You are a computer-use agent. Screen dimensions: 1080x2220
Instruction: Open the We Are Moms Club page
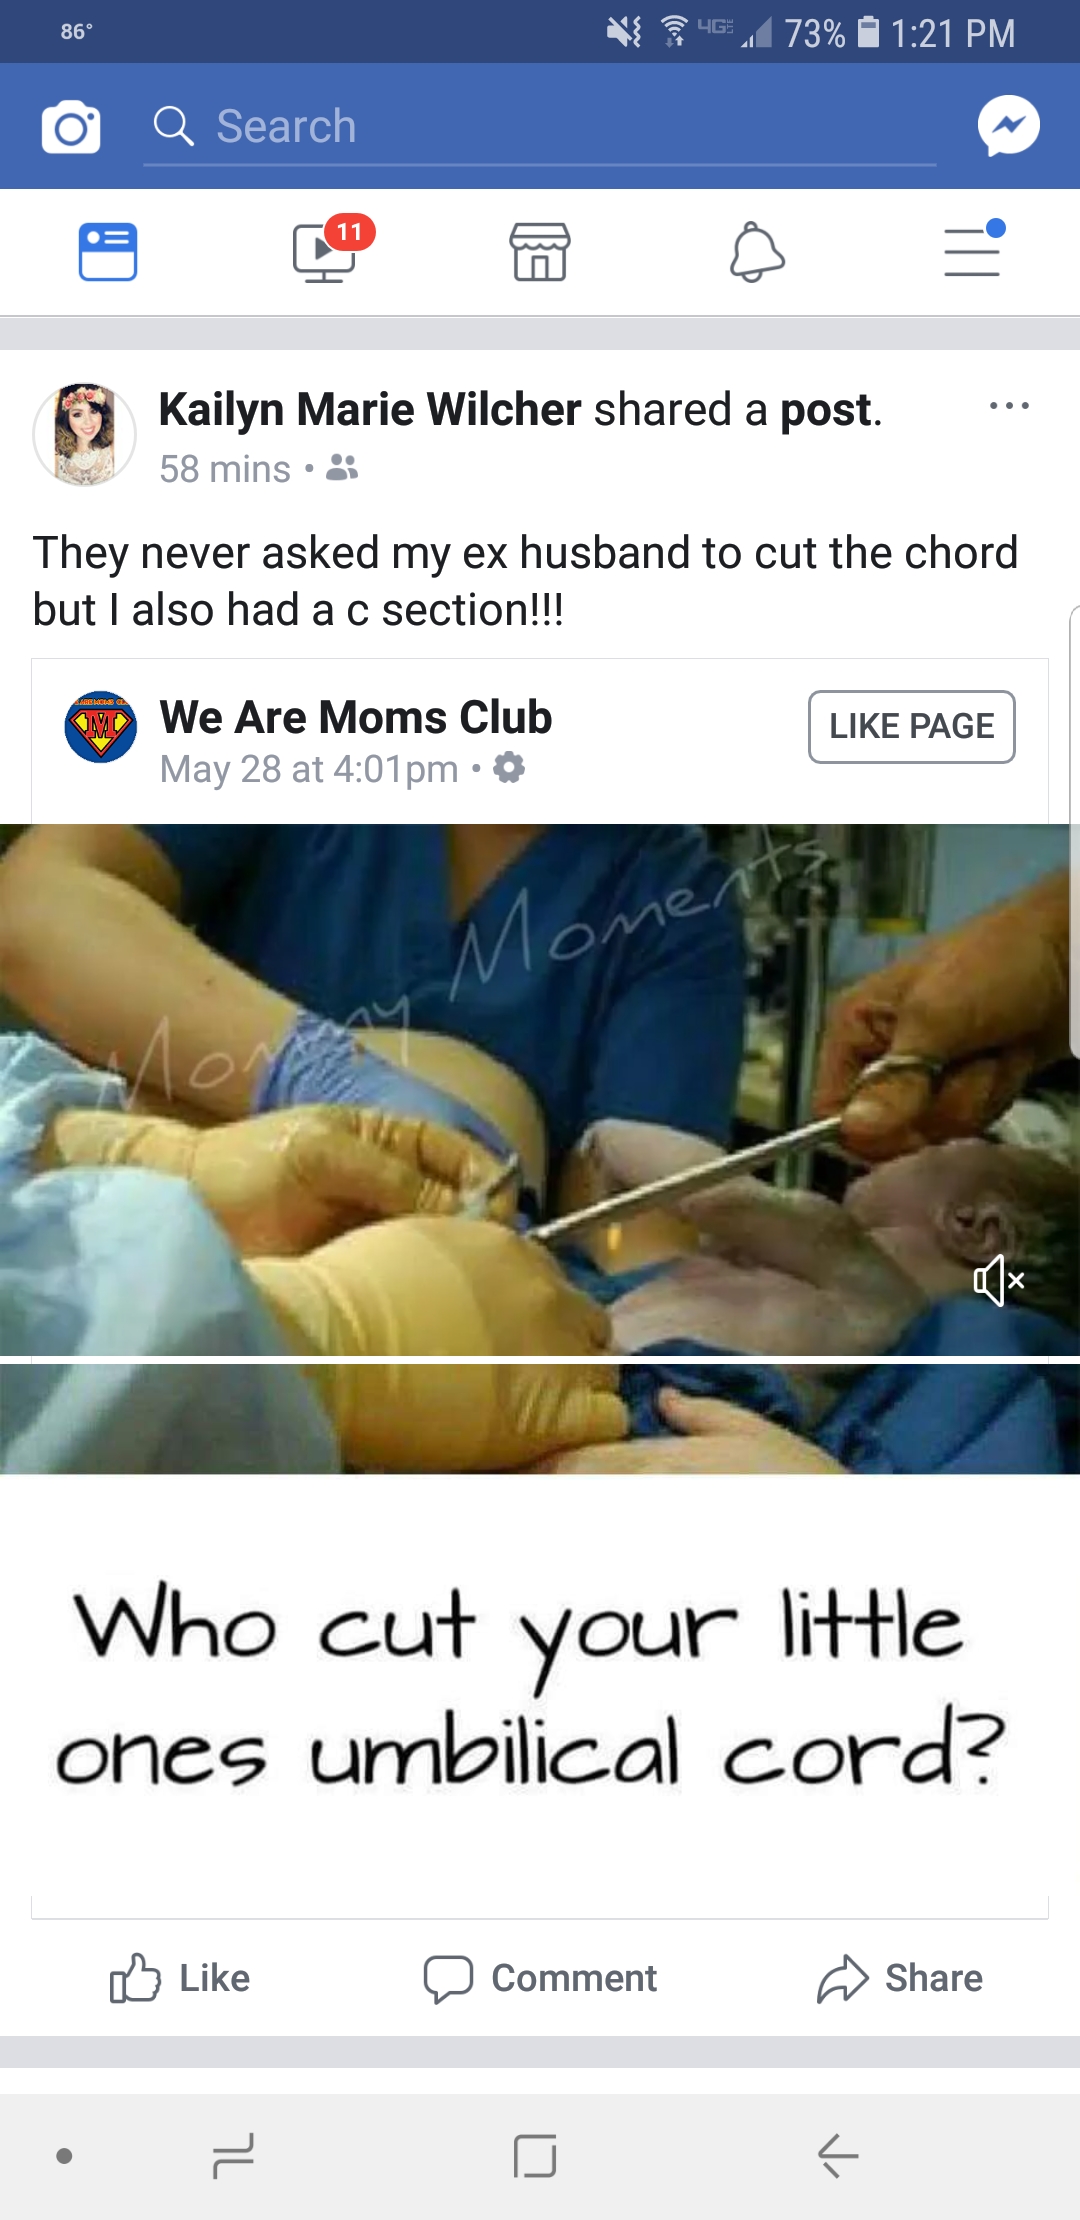(356, 717)
